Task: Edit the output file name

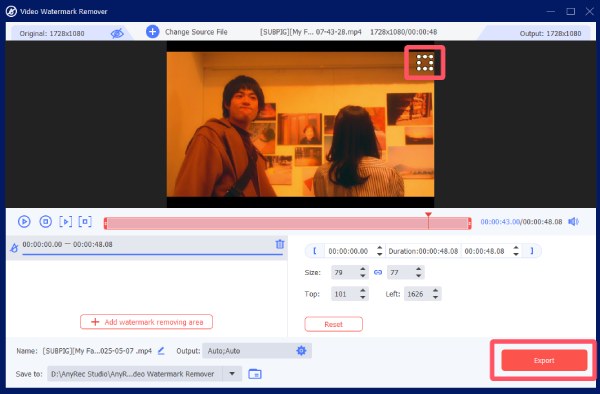Action: pos(161,350)
